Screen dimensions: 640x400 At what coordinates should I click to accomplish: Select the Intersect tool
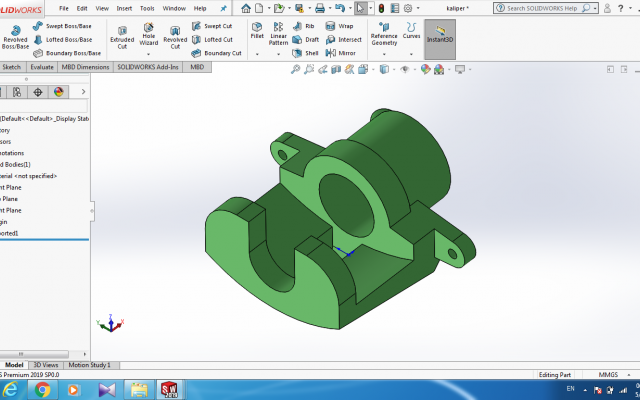coord(344,40)
